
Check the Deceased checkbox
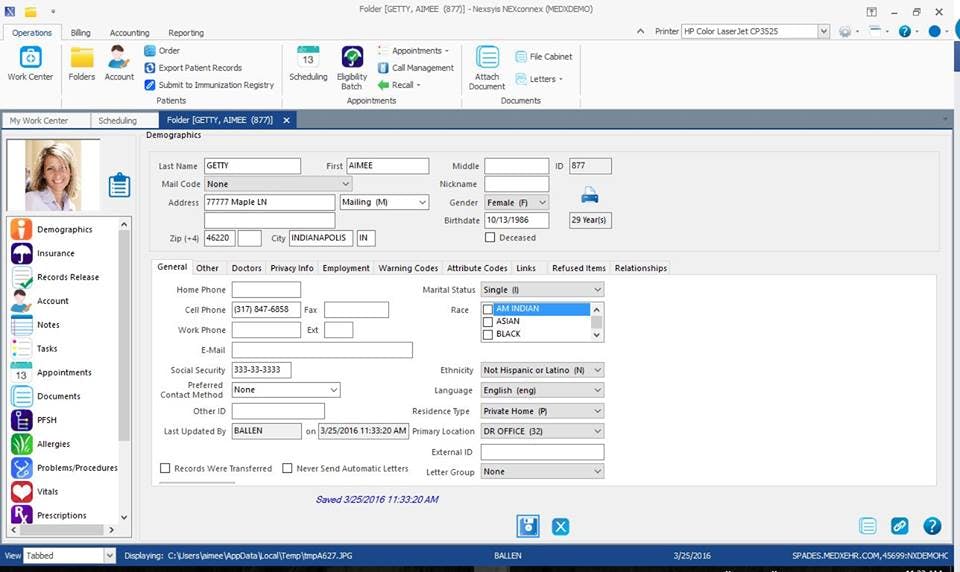(x=490, y=238)
